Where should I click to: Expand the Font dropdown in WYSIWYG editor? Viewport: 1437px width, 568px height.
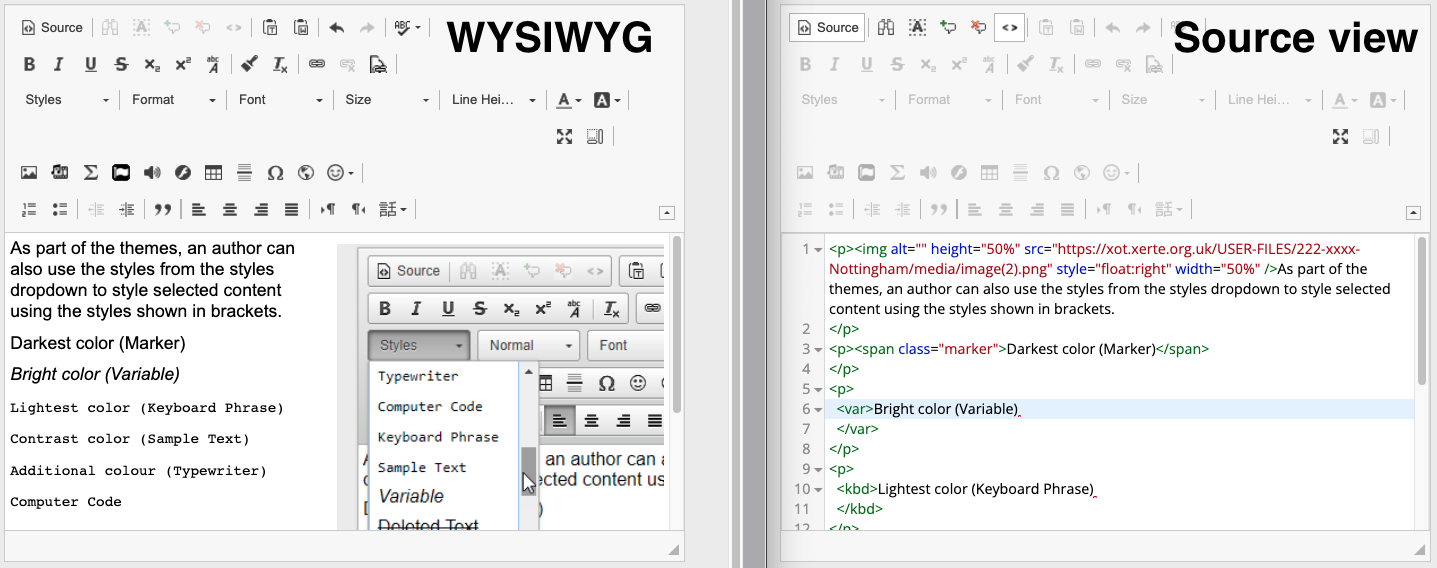tap(280, 100)
